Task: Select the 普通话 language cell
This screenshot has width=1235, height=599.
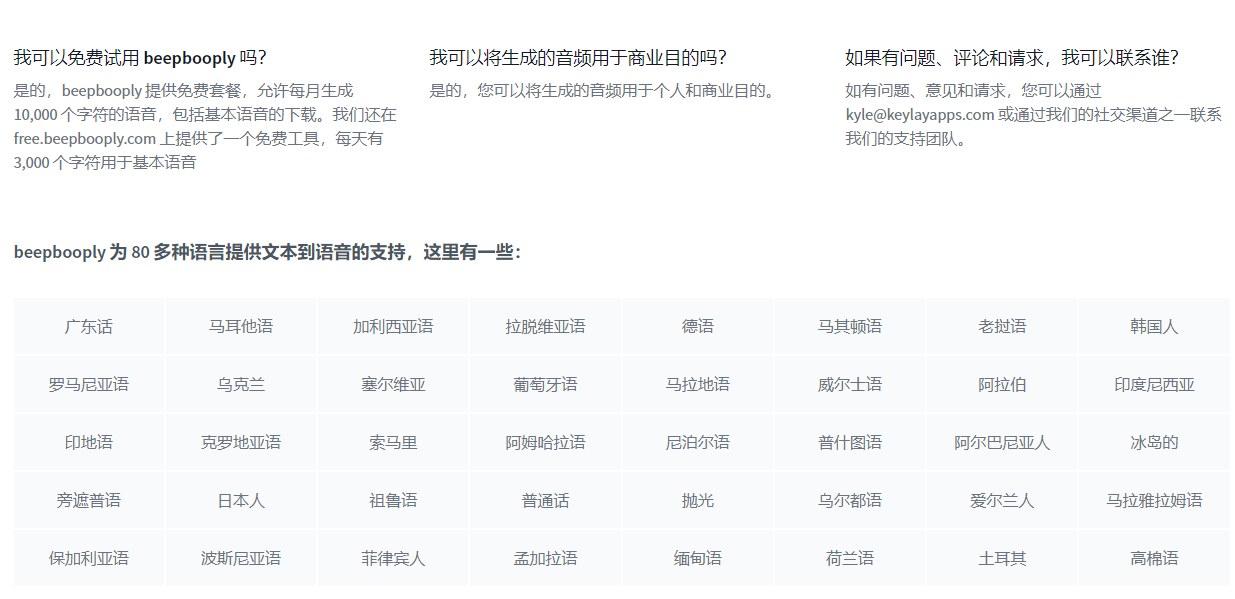Action: tap(545, 500)
